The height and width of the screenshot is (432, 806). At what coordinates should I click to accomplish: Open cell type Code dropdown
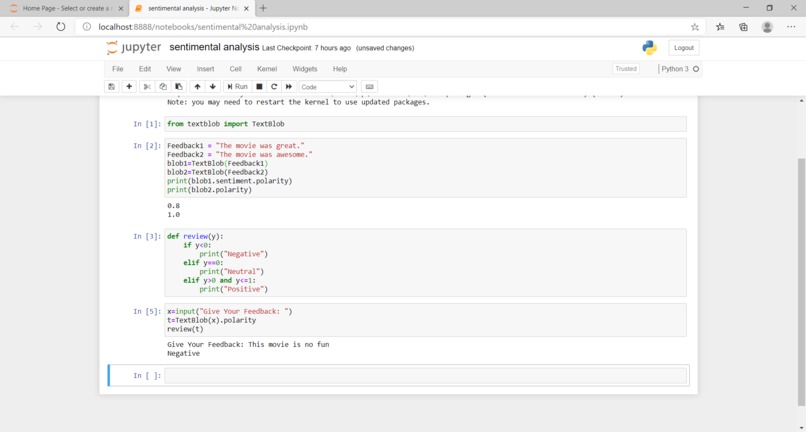click(327, 87)
